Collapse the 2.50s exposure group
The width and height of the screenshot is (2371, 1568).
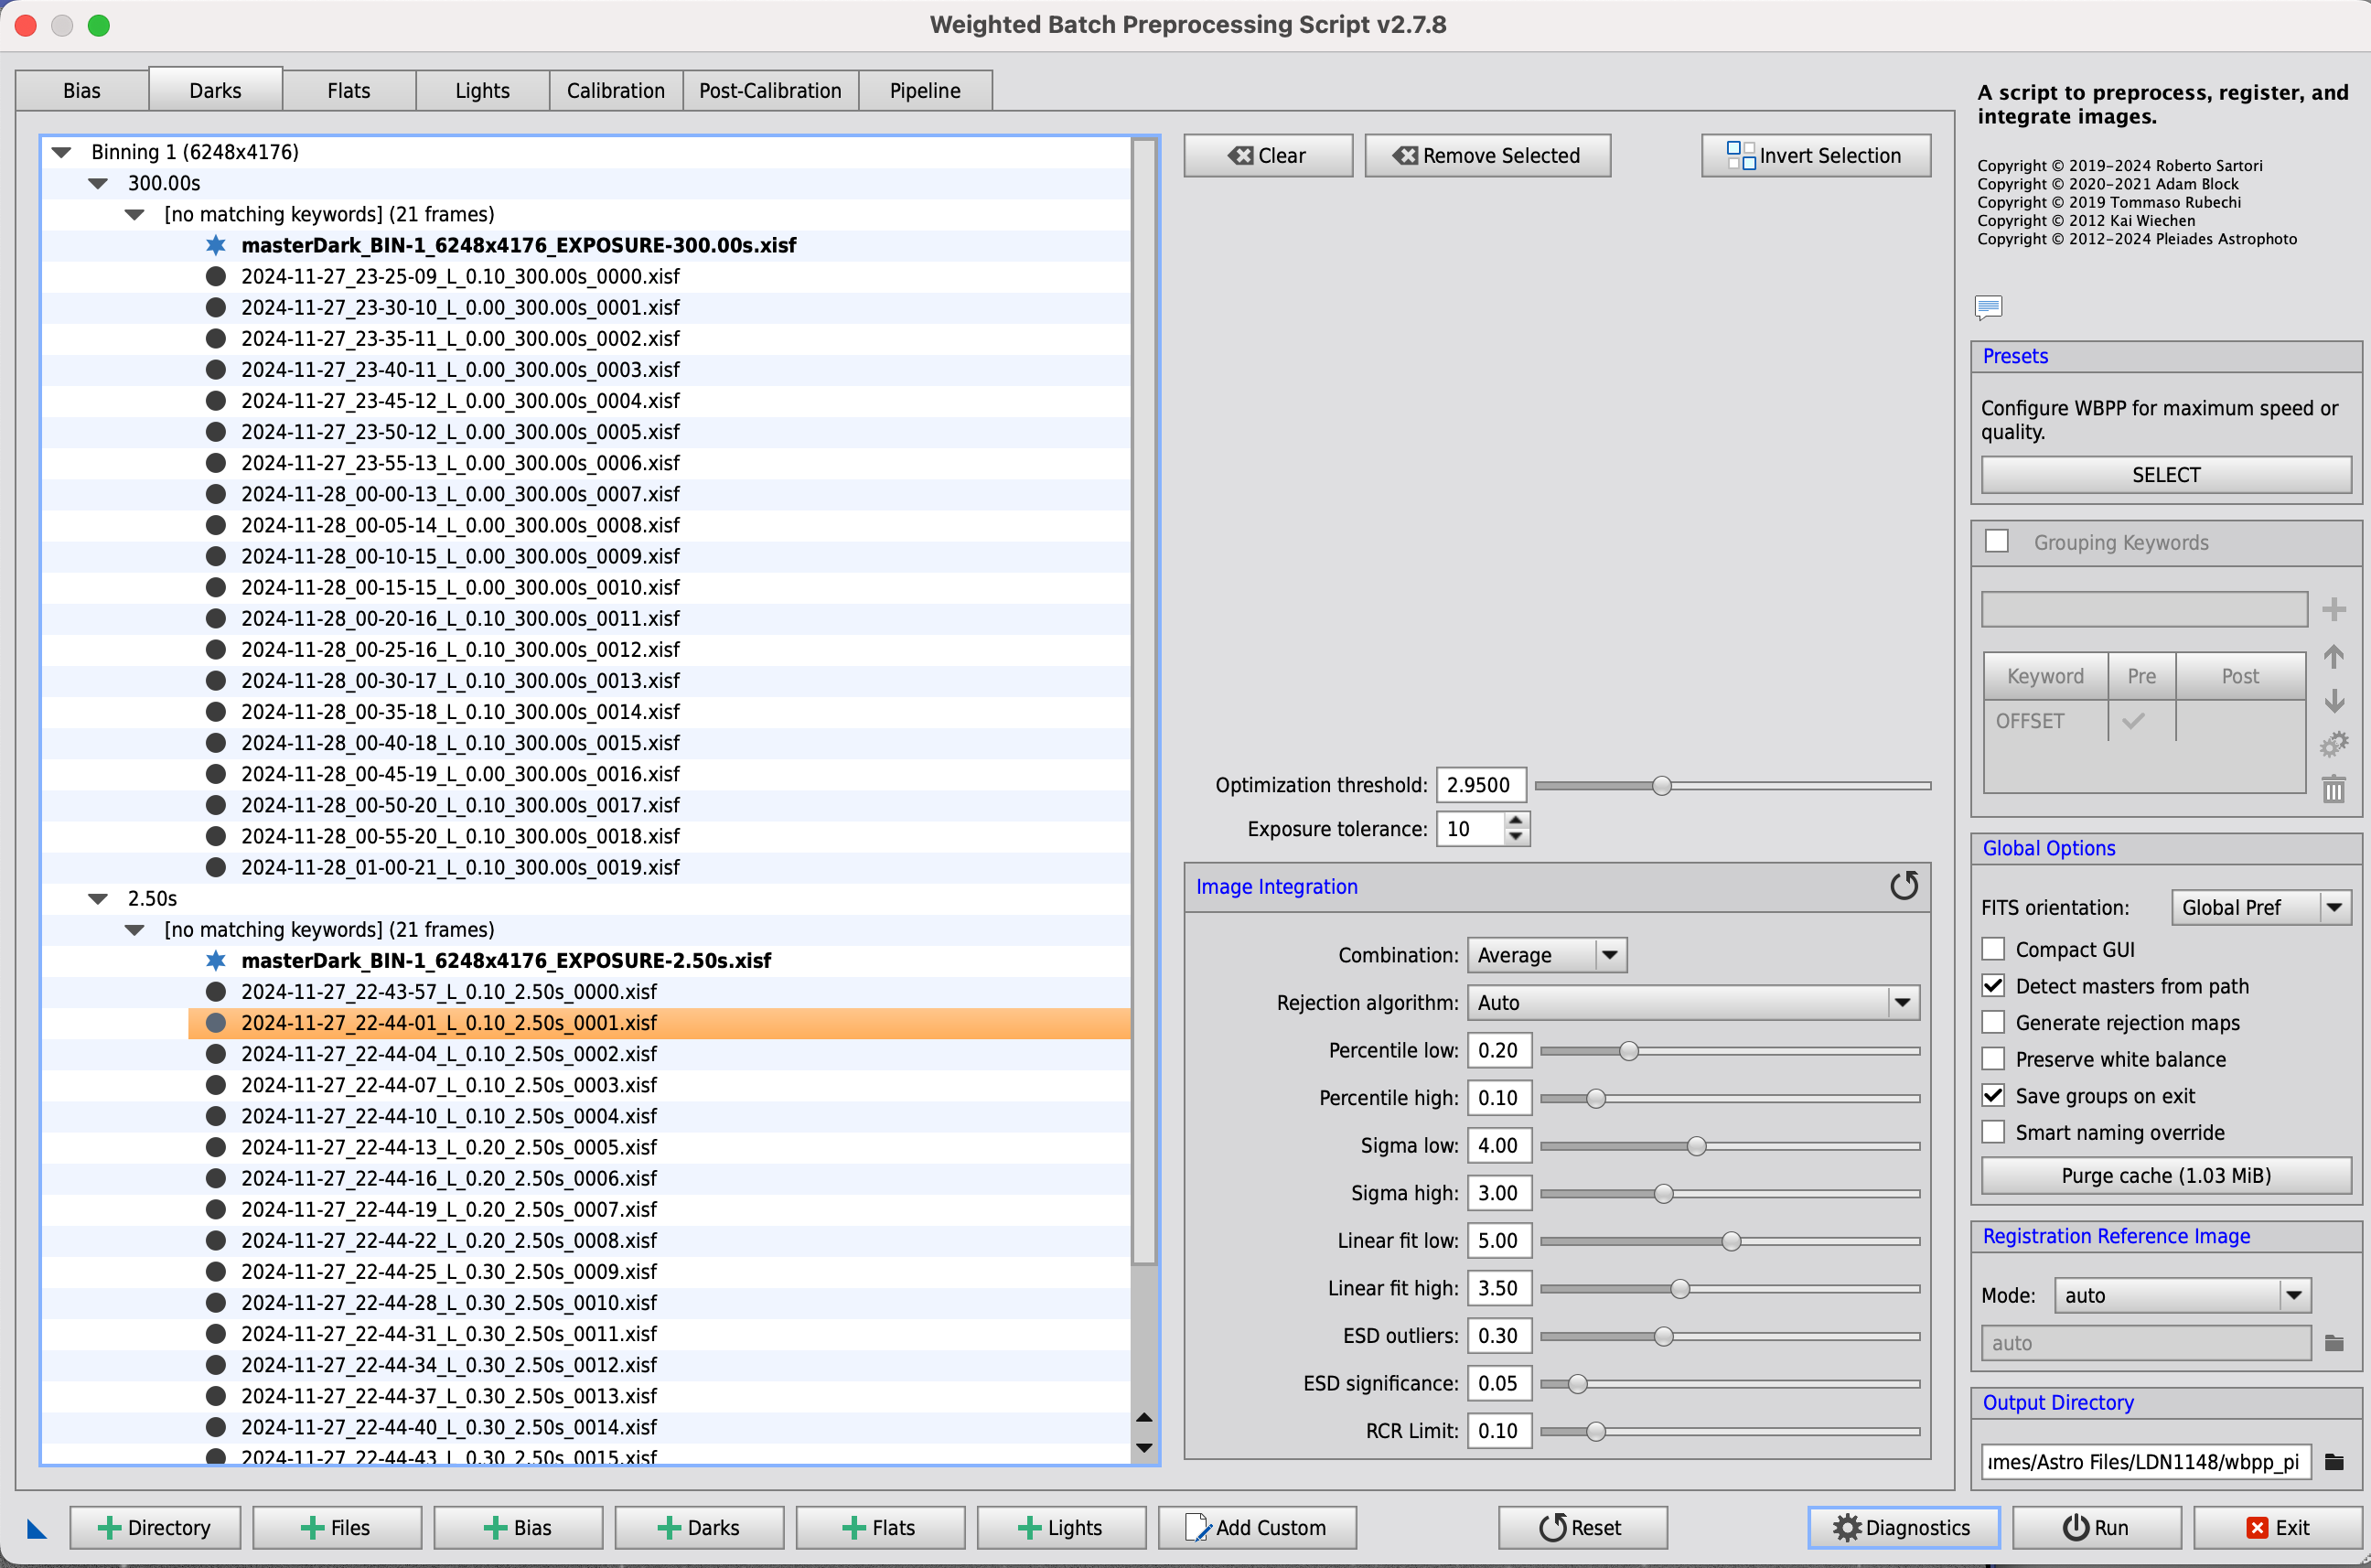coord(98,898)
